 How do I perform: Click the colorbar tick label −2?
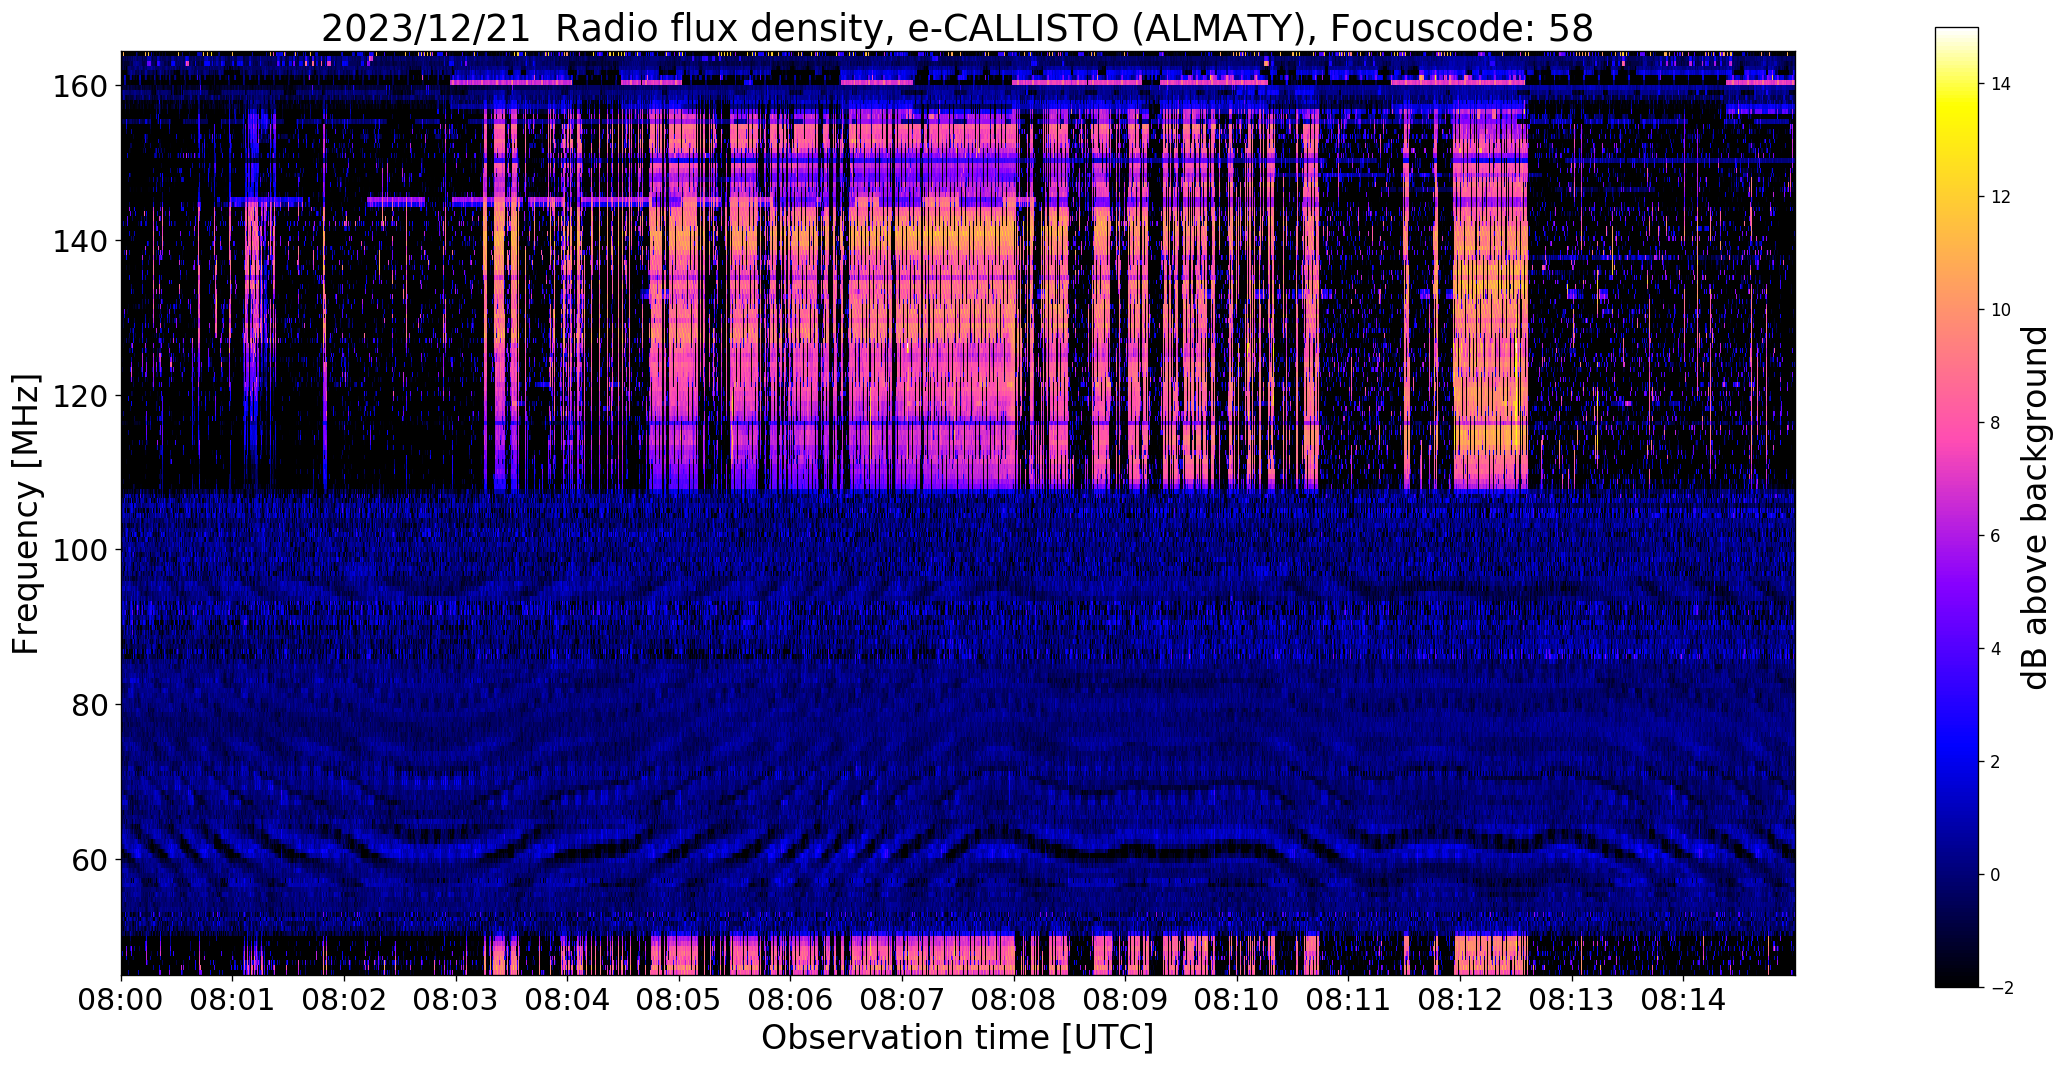coord(2001,988)
